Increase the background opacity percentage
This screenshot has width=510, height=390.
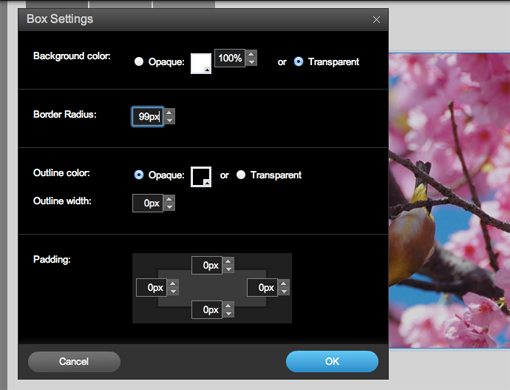252,54
